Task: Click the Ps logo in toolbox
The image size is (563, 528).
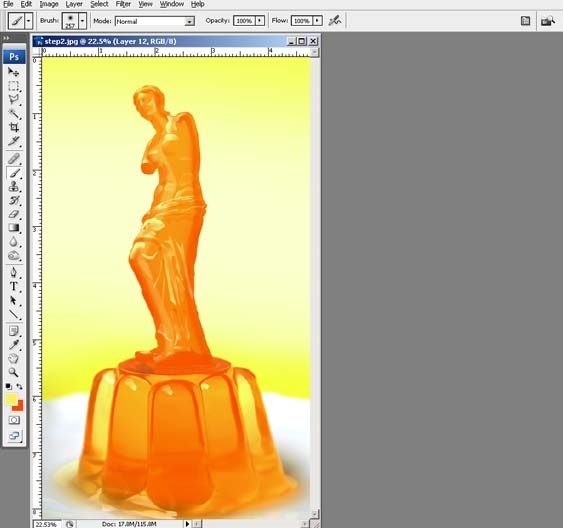Action: coord(14,57)
